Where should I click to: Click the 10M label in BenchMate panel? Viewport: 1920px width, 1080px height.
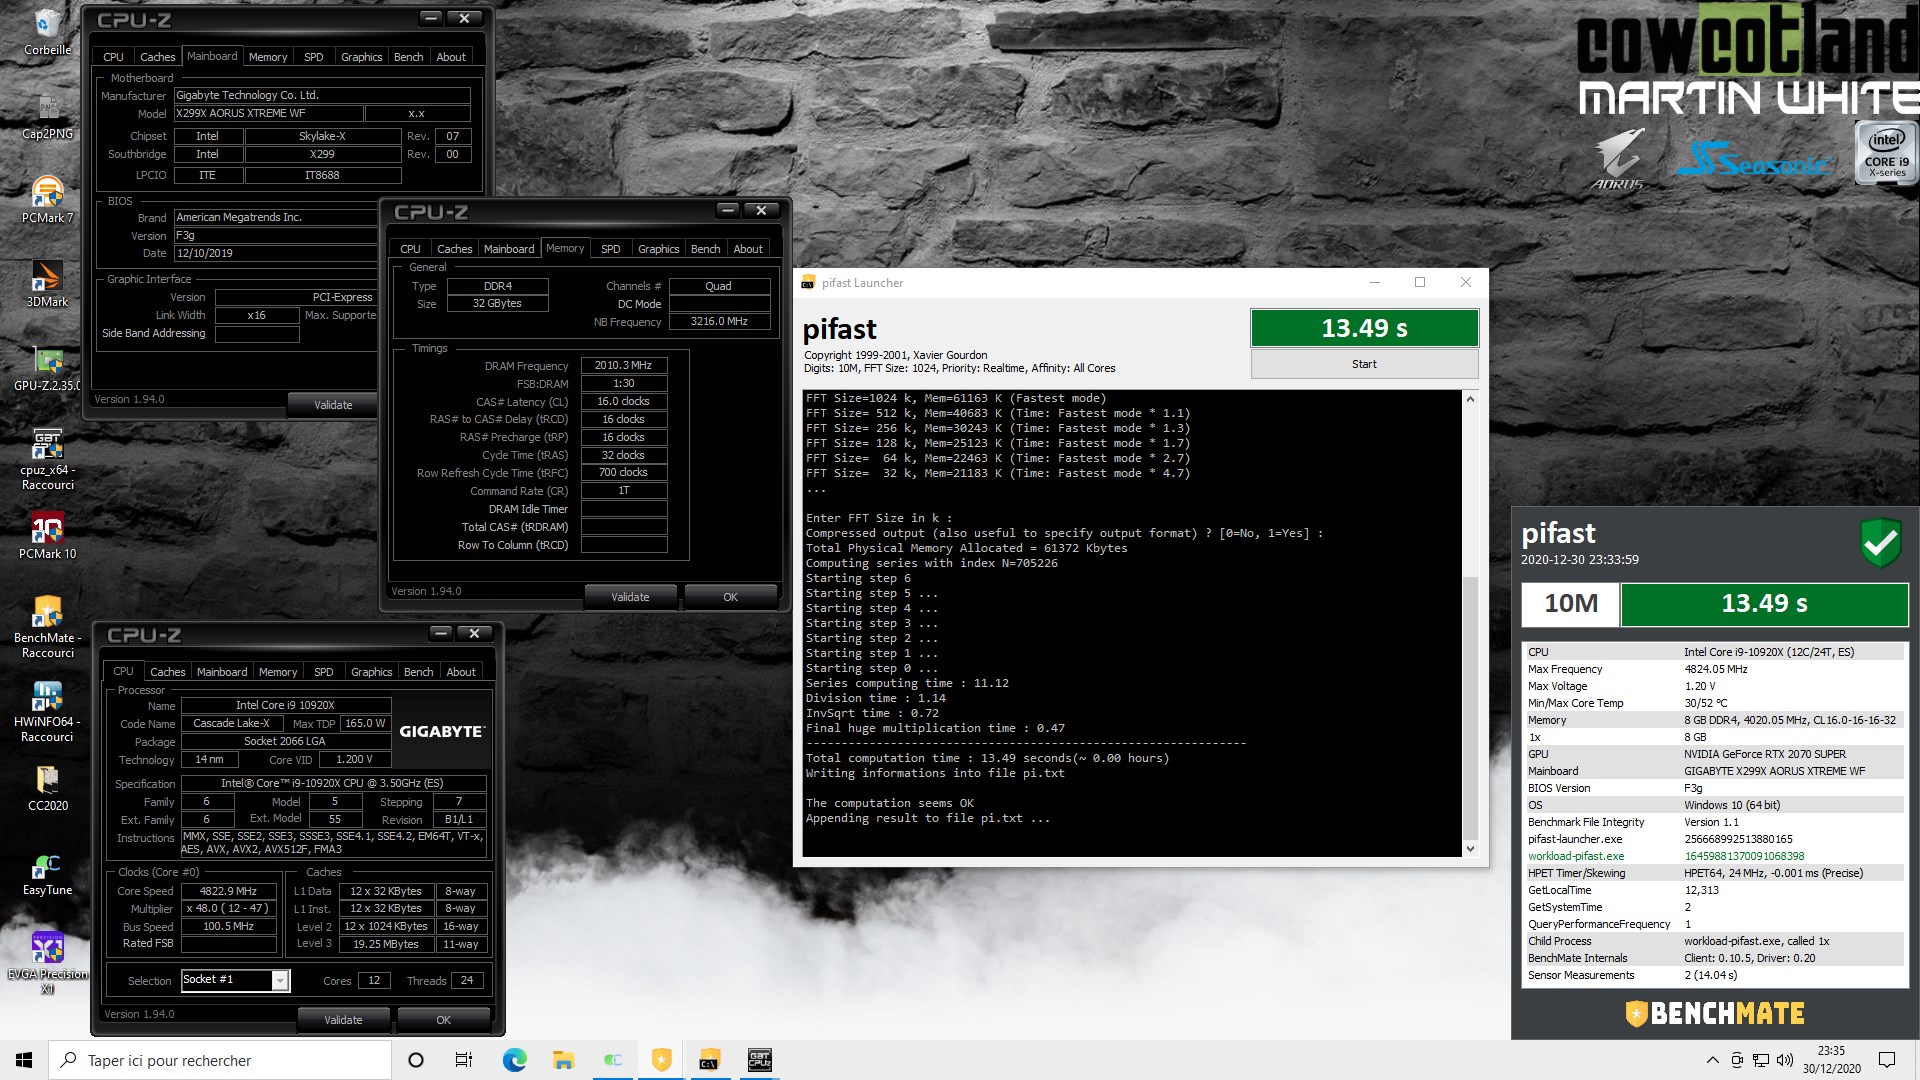(1570, 603)
